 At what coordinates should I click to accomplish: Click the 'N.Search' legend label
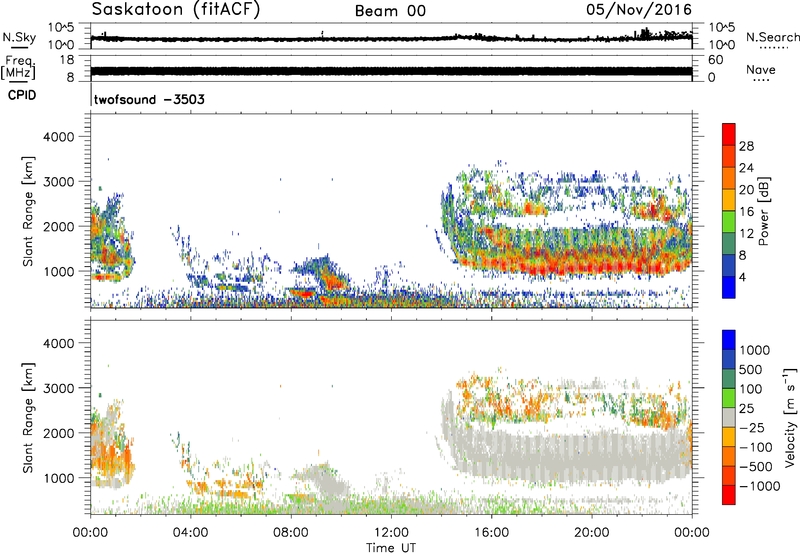point(772,37)
